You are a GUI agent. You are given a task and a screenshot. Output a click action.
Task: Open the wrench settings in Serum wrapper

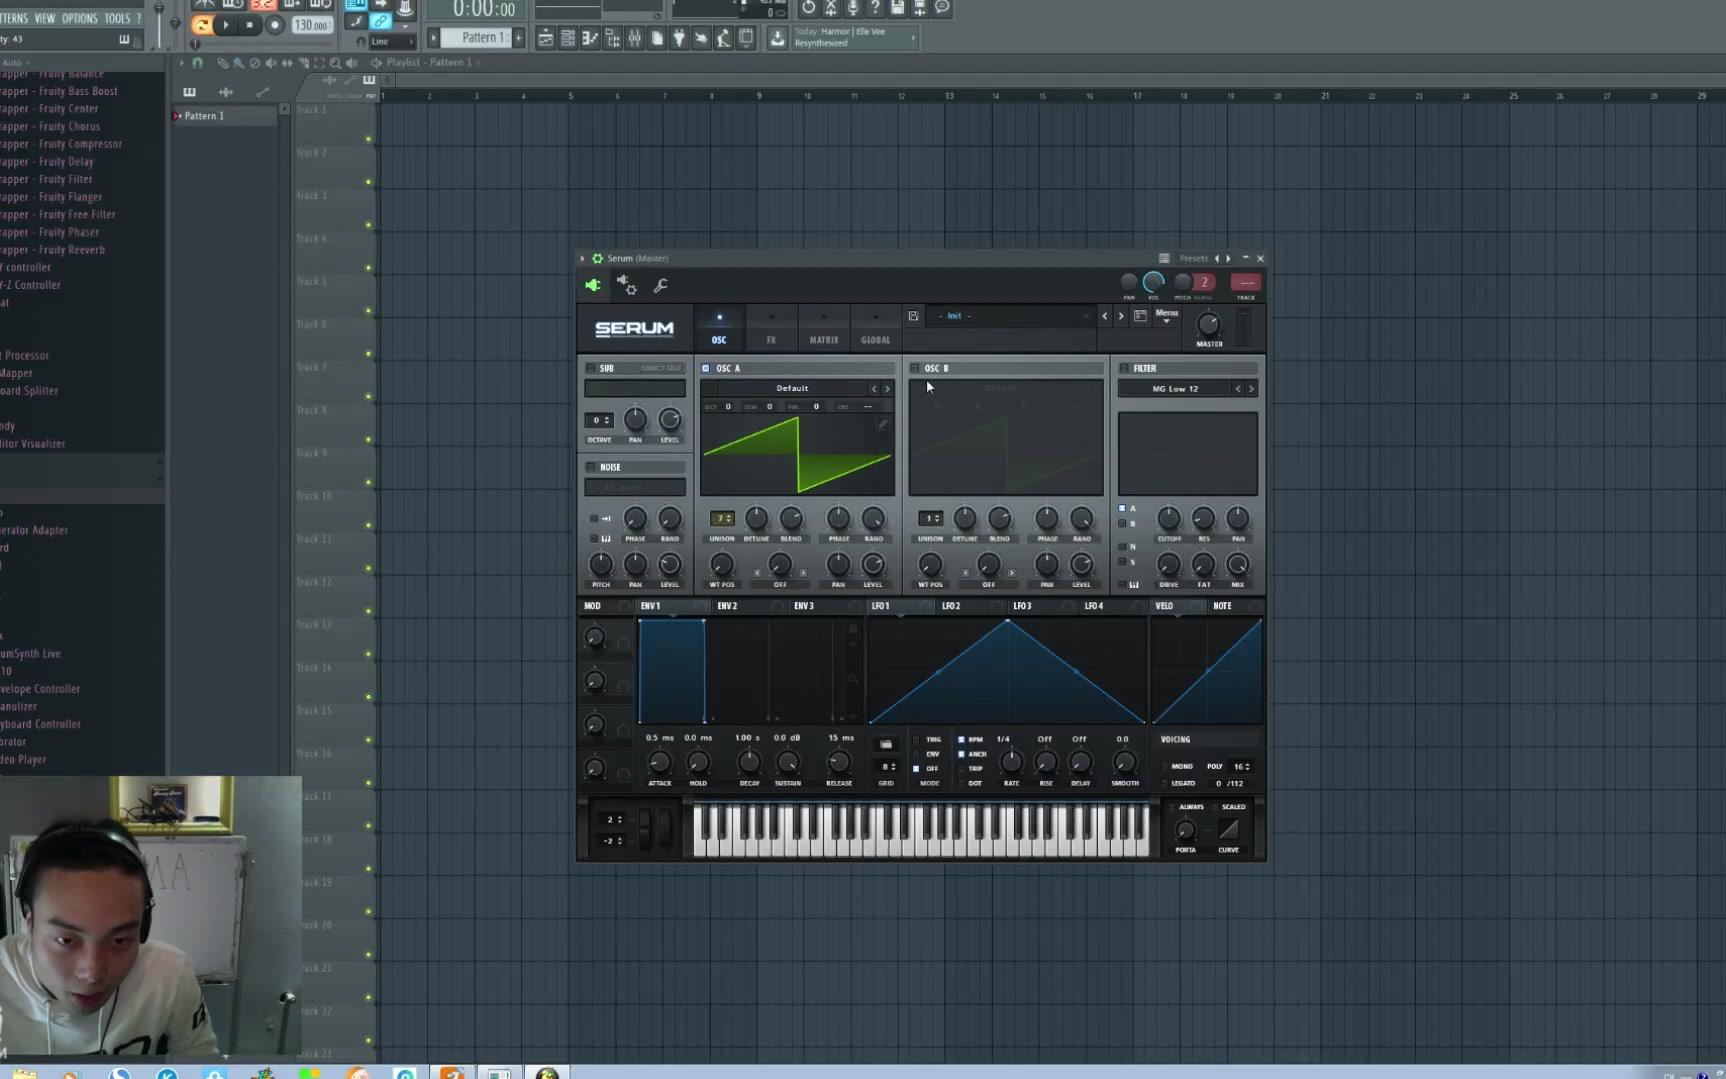[x=661, y=286]
